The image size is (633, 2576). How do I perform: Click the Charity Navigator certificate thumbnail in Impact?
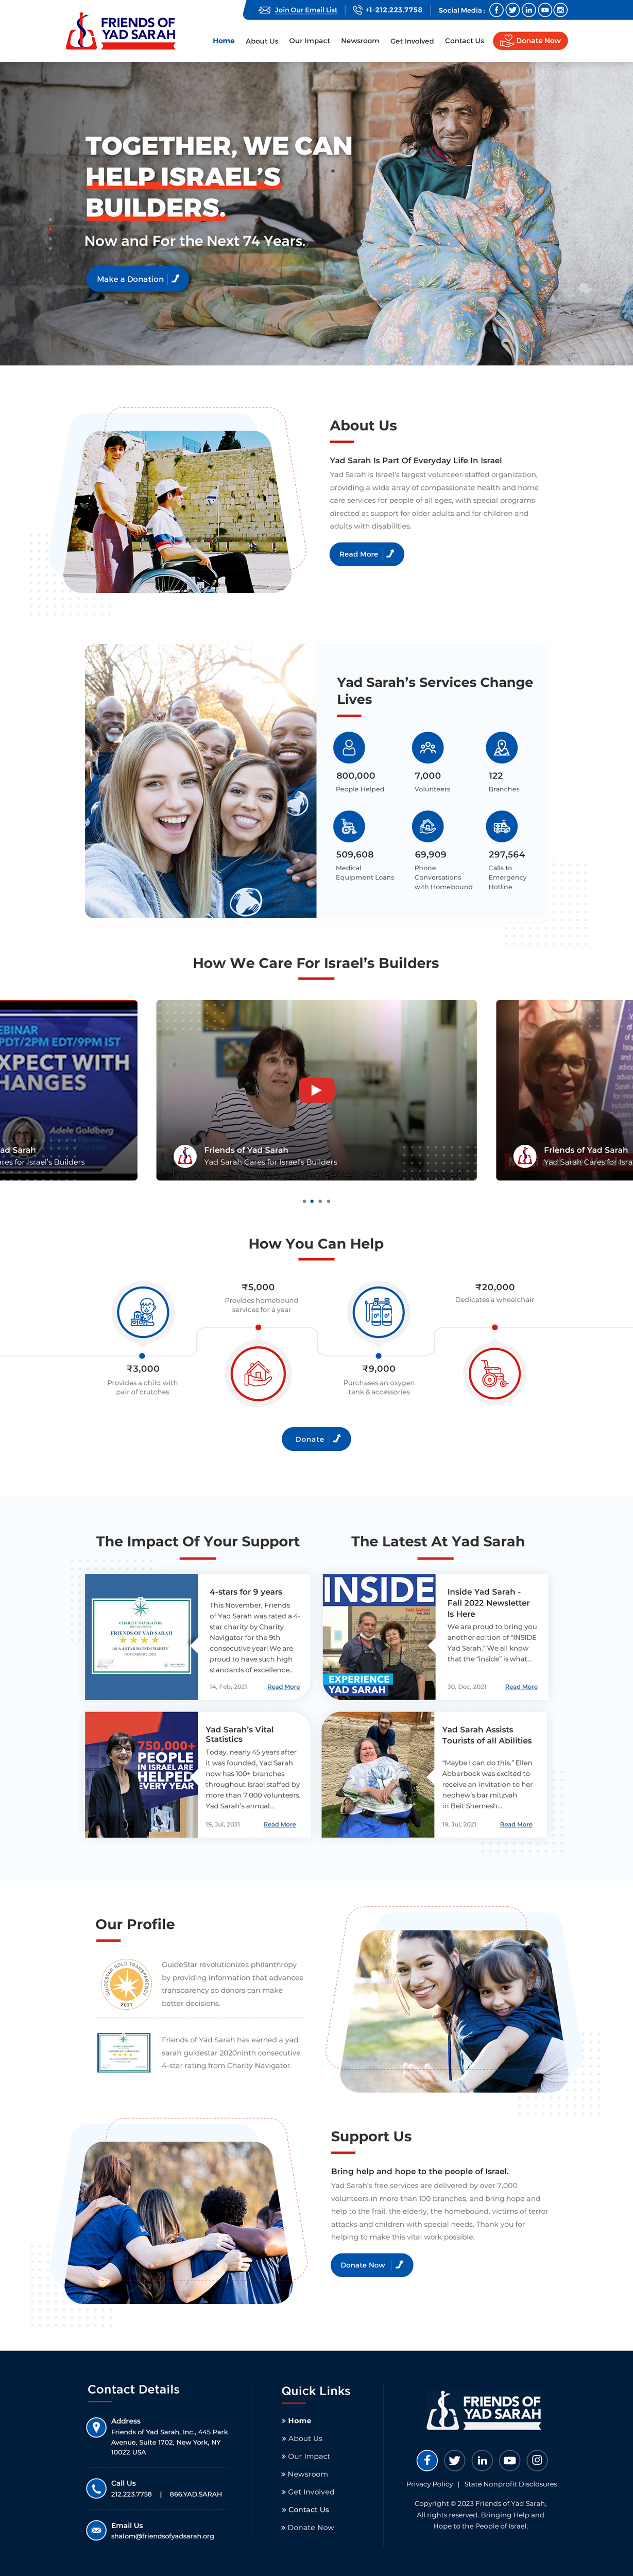[x=141, y=1637]
